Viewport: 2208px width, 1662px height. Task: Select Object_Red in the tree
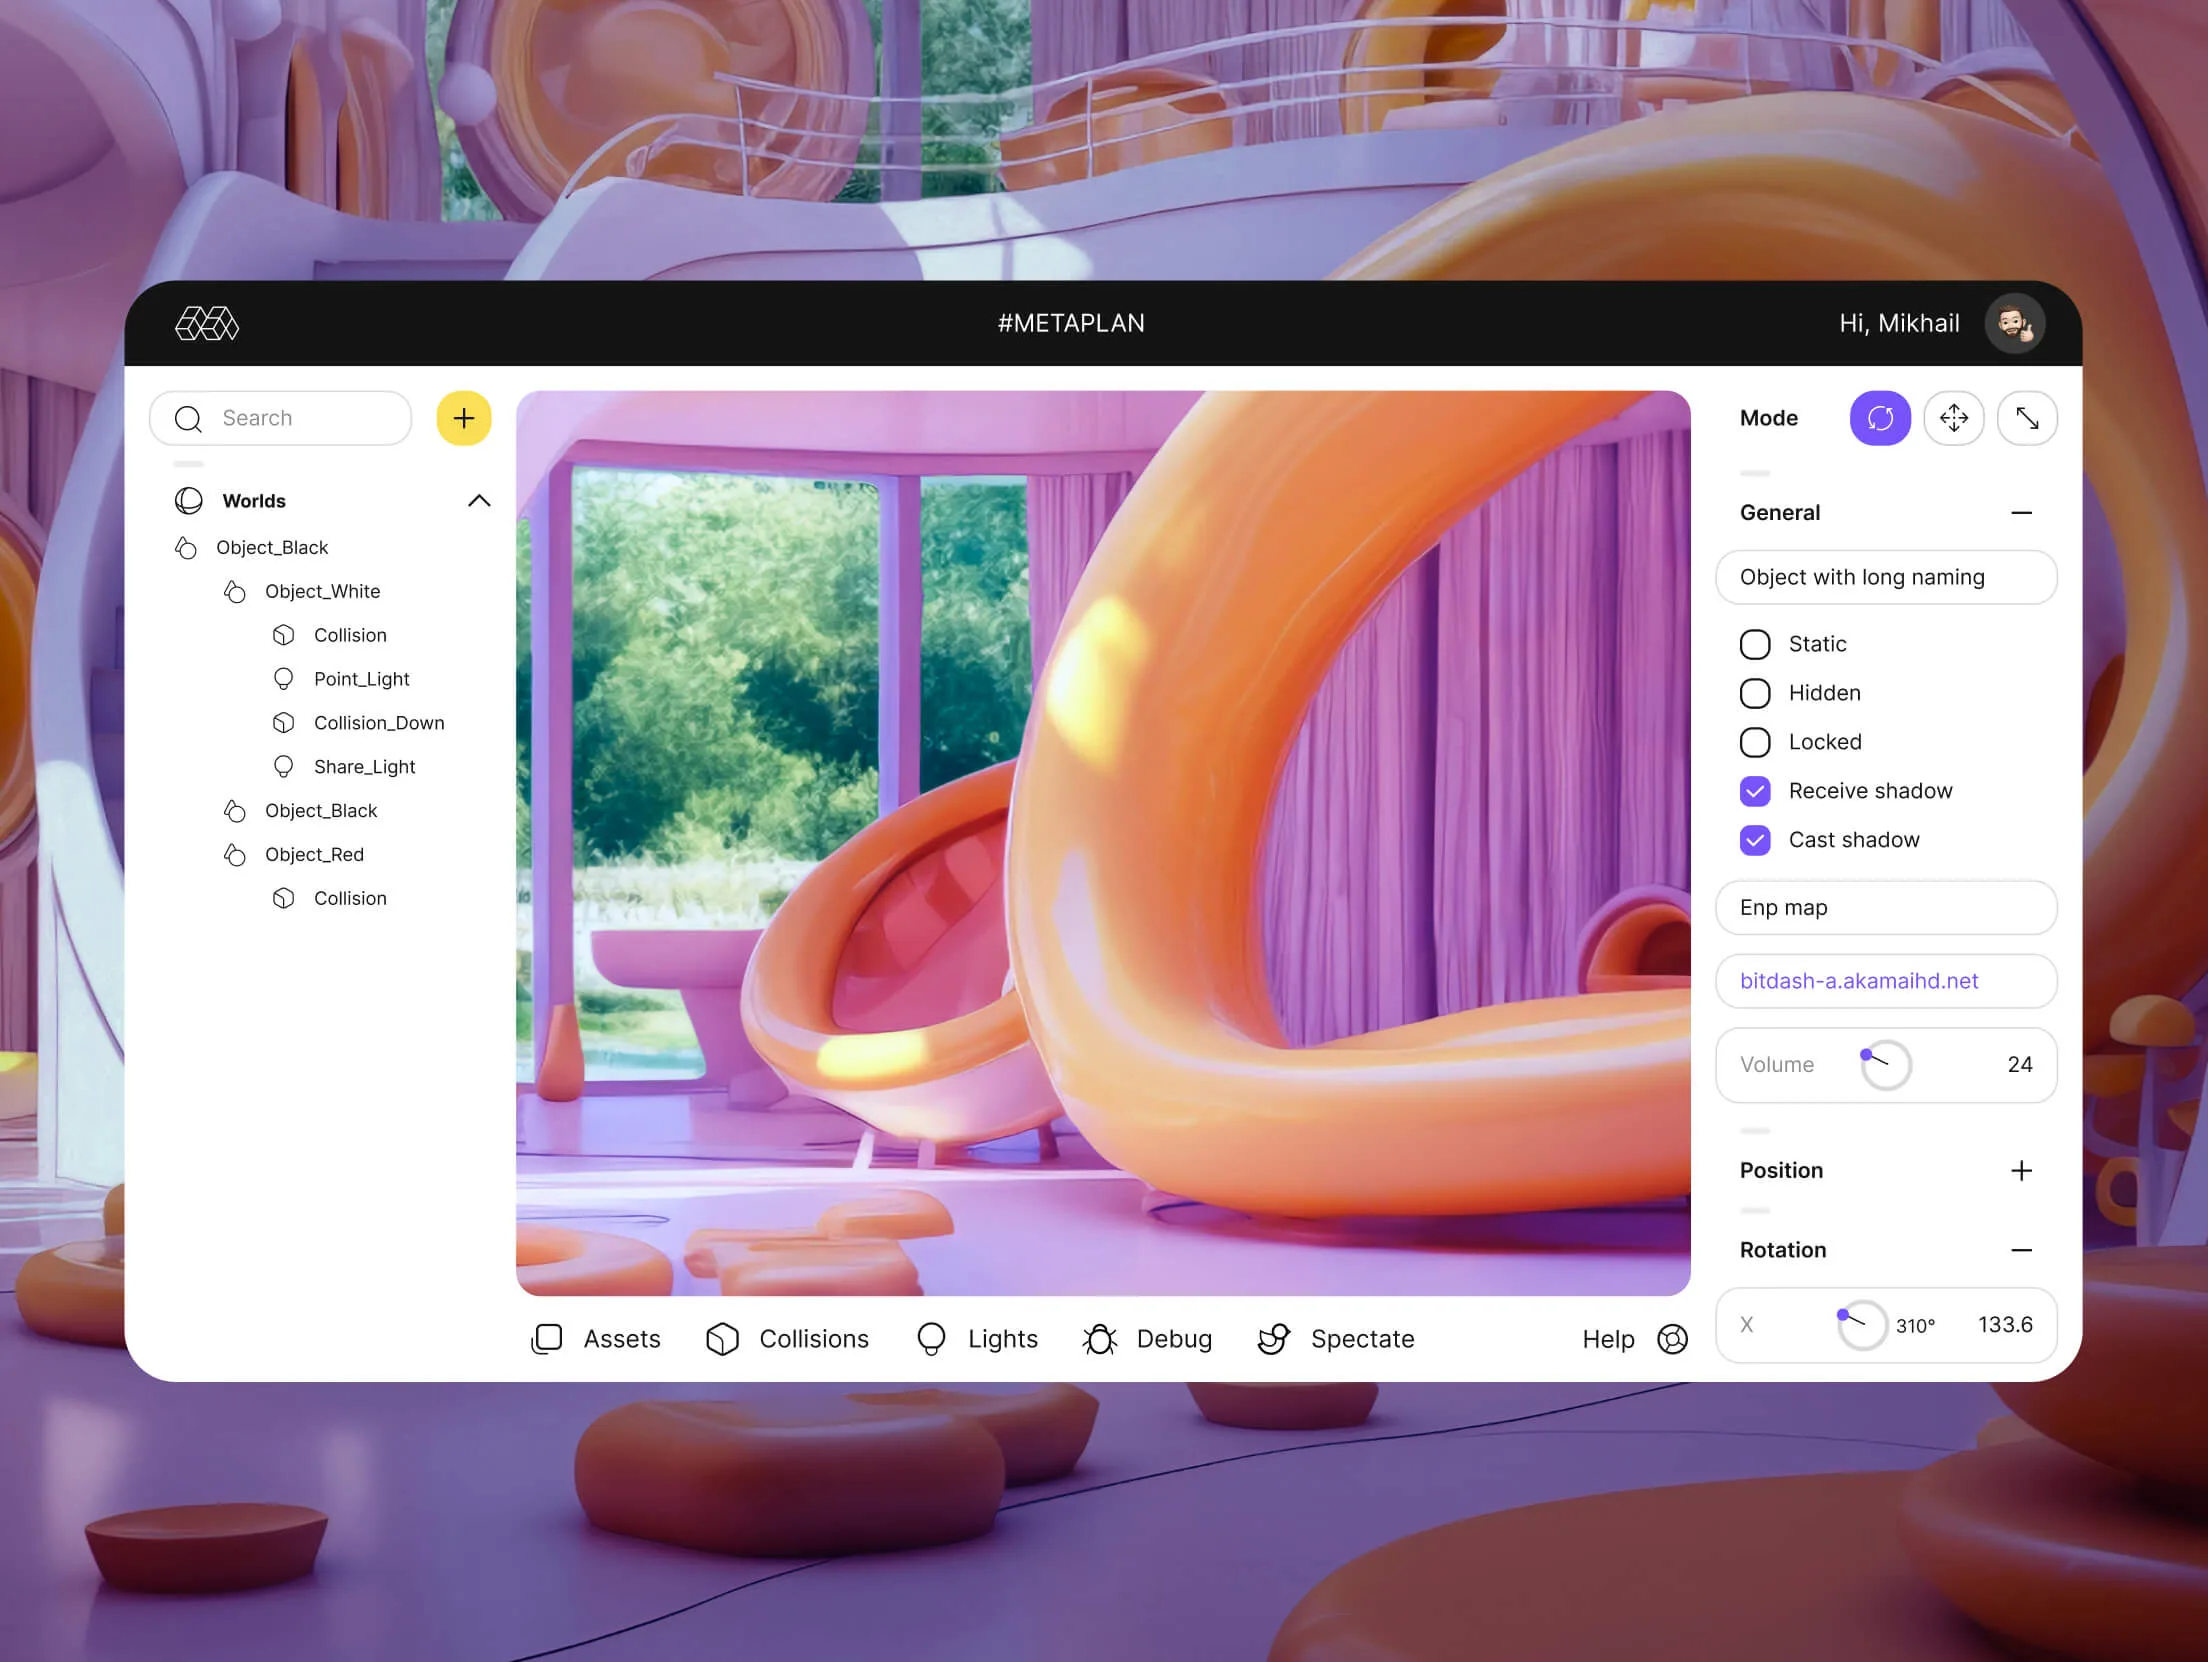[x=314, y=855]
